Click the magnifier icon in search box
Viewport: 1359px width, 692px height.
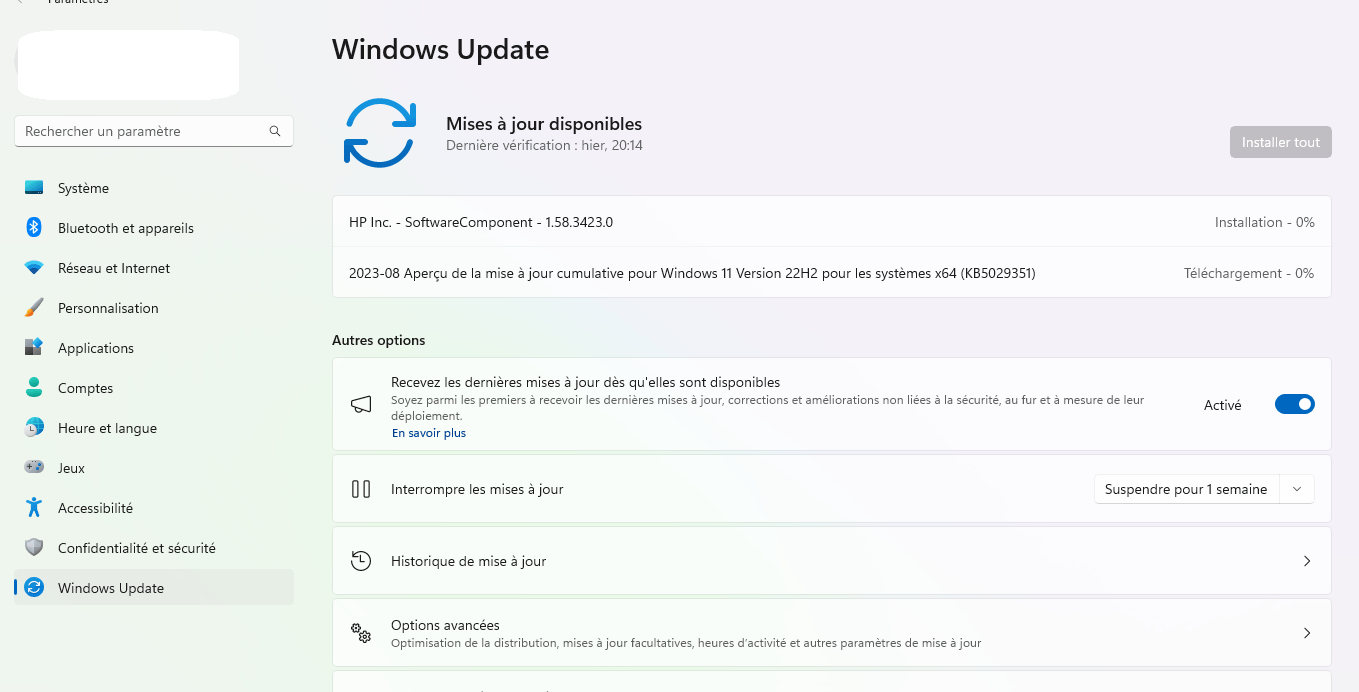275,131
